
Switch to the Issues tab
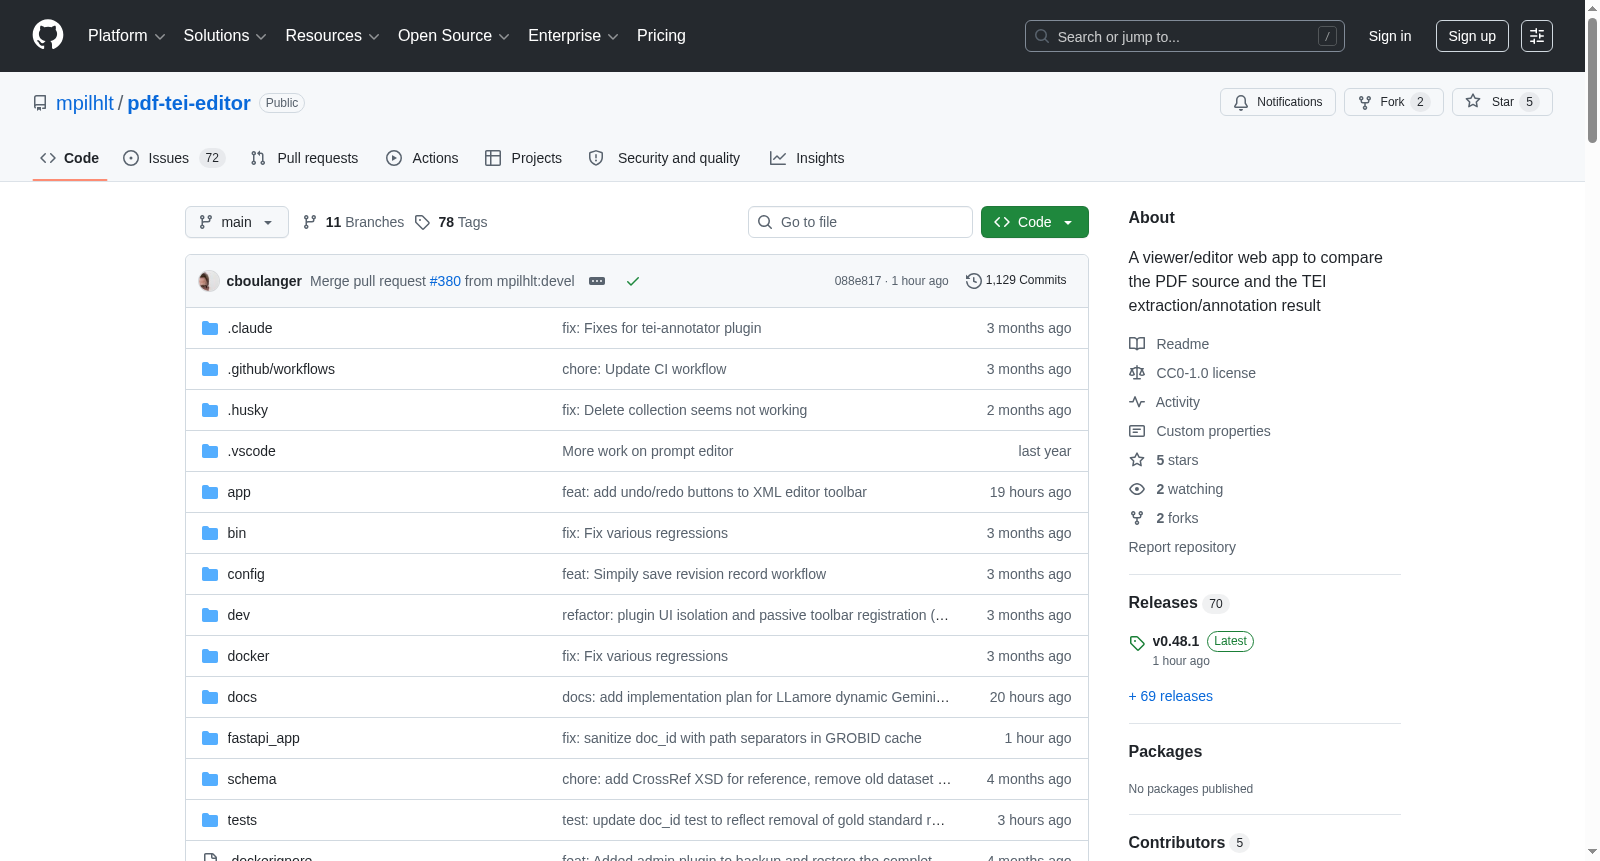click(174, 158)
